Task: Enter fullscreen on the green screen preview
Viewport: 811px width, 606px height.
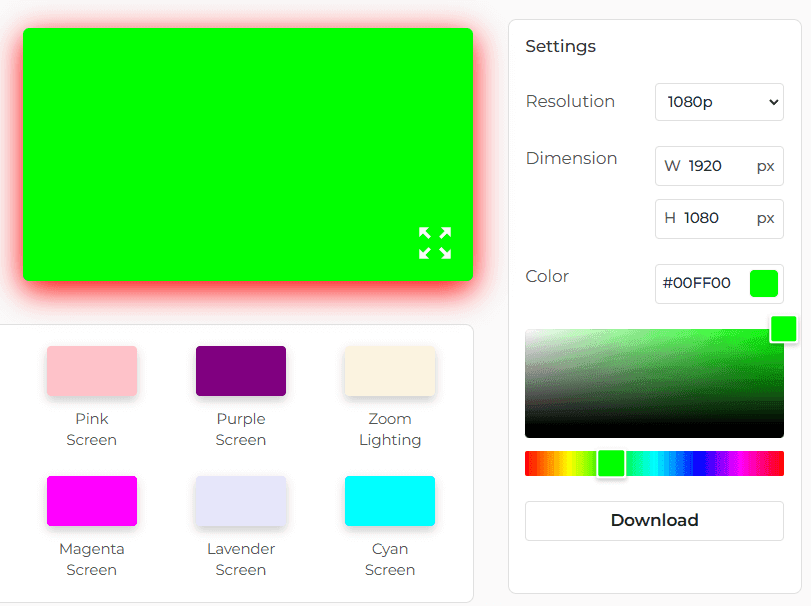Action: (x=435, y=242)
